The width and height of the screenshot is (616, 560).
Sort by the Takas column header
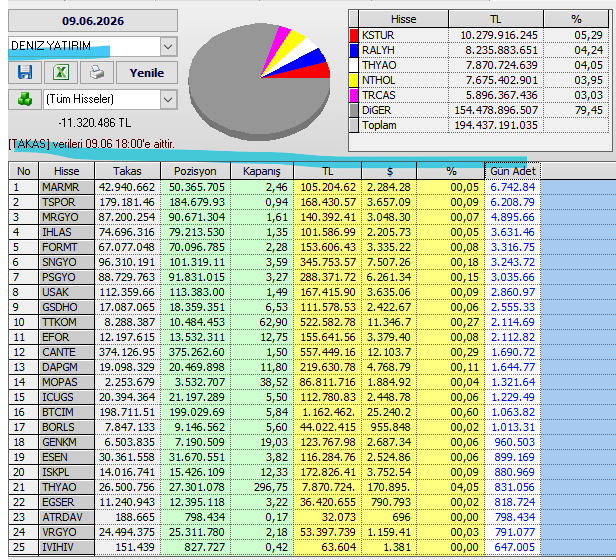pyautogui.click(x=127, y=171)
